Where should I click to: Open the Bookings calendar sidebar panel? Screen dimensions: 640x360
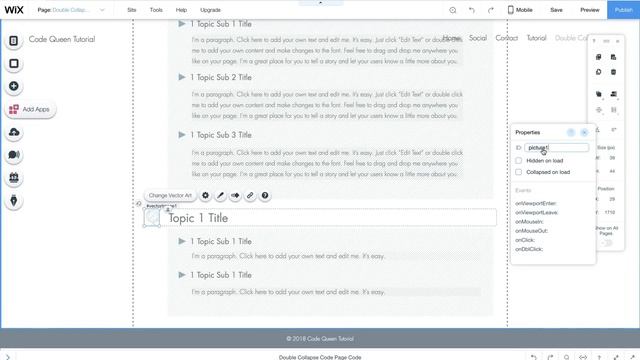click(x=13, y=178)
